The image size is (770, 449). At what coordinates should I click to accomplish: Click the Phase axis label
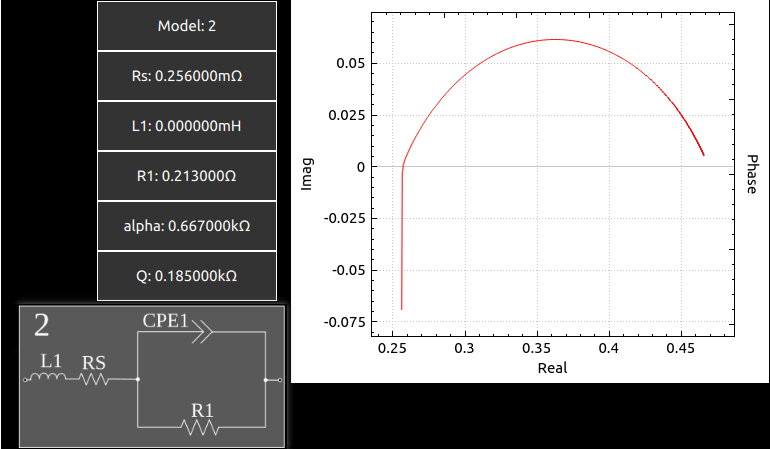(x=754, y=174)
